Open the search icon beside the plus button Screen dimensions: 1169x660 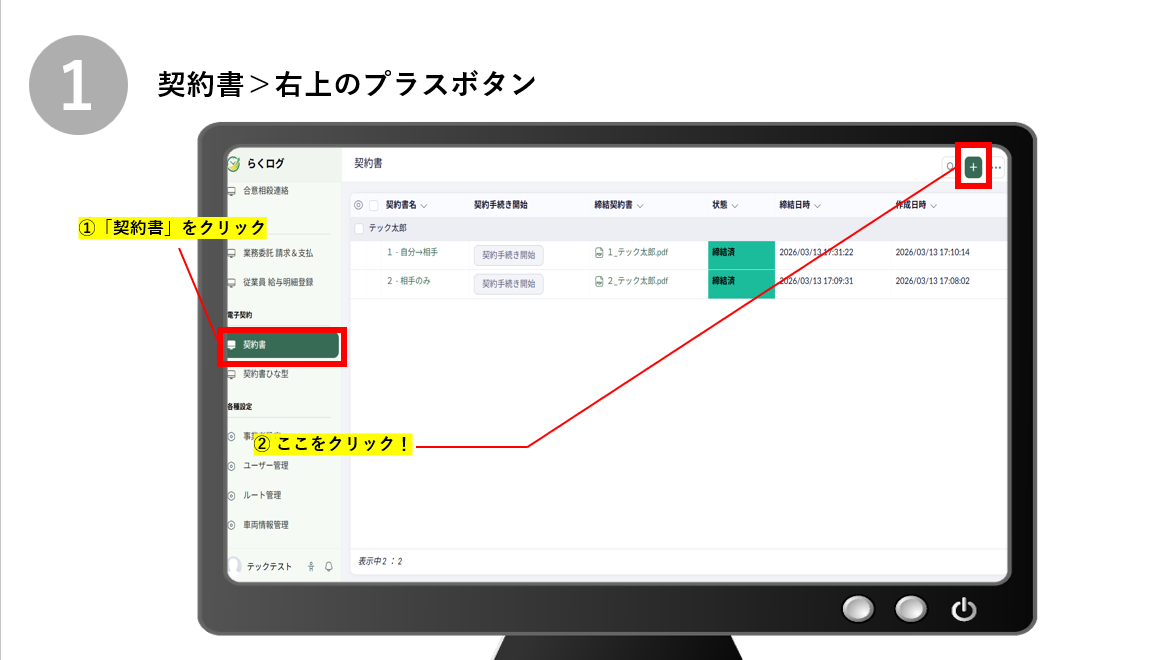(x=950, y=167)
